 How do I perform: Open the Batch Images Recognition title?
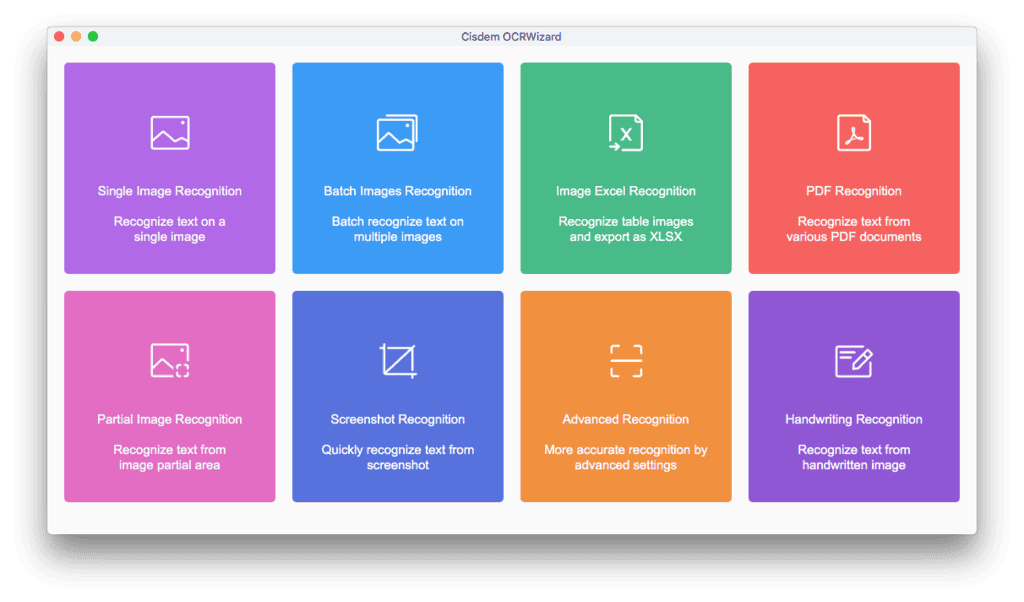point(398,191)
